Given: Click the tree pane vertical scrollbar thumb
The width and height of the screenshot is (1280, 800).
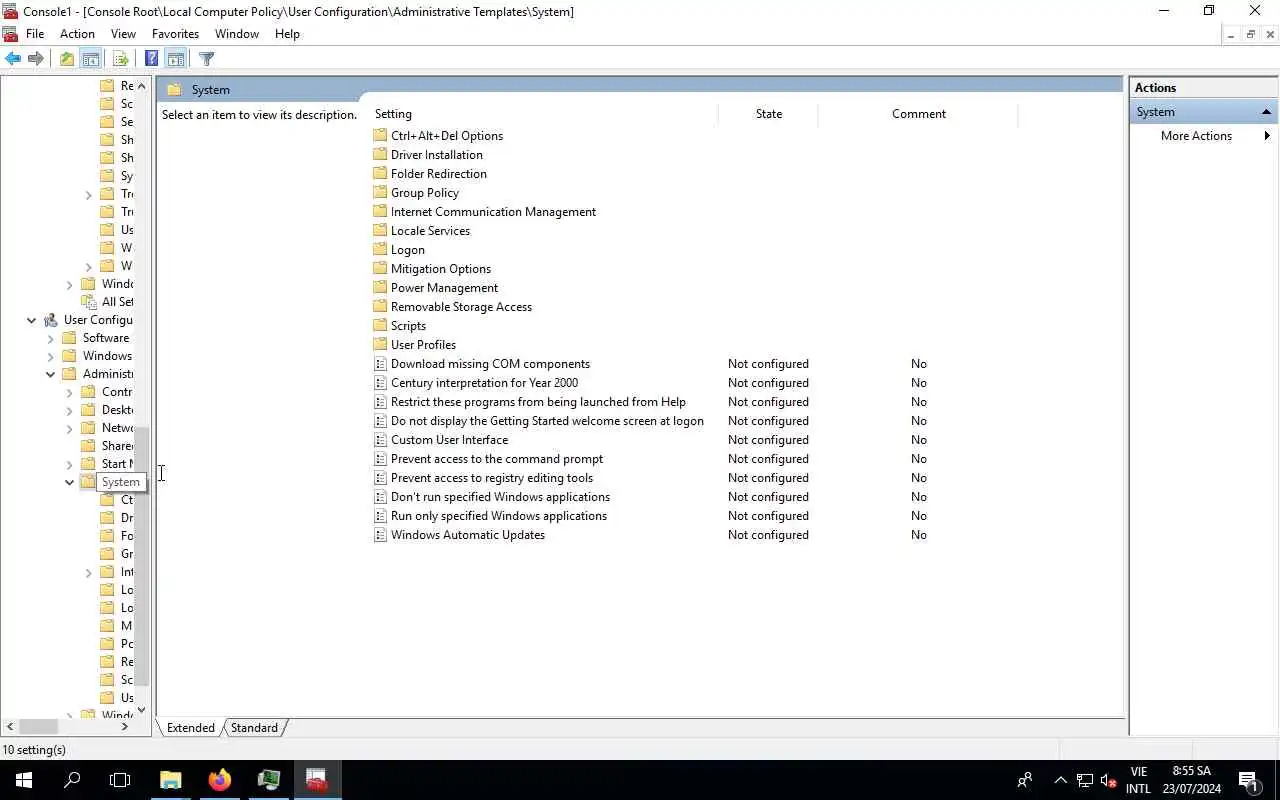Looking at the screenshot, I should pyautogui.click(x=142, y=555).
